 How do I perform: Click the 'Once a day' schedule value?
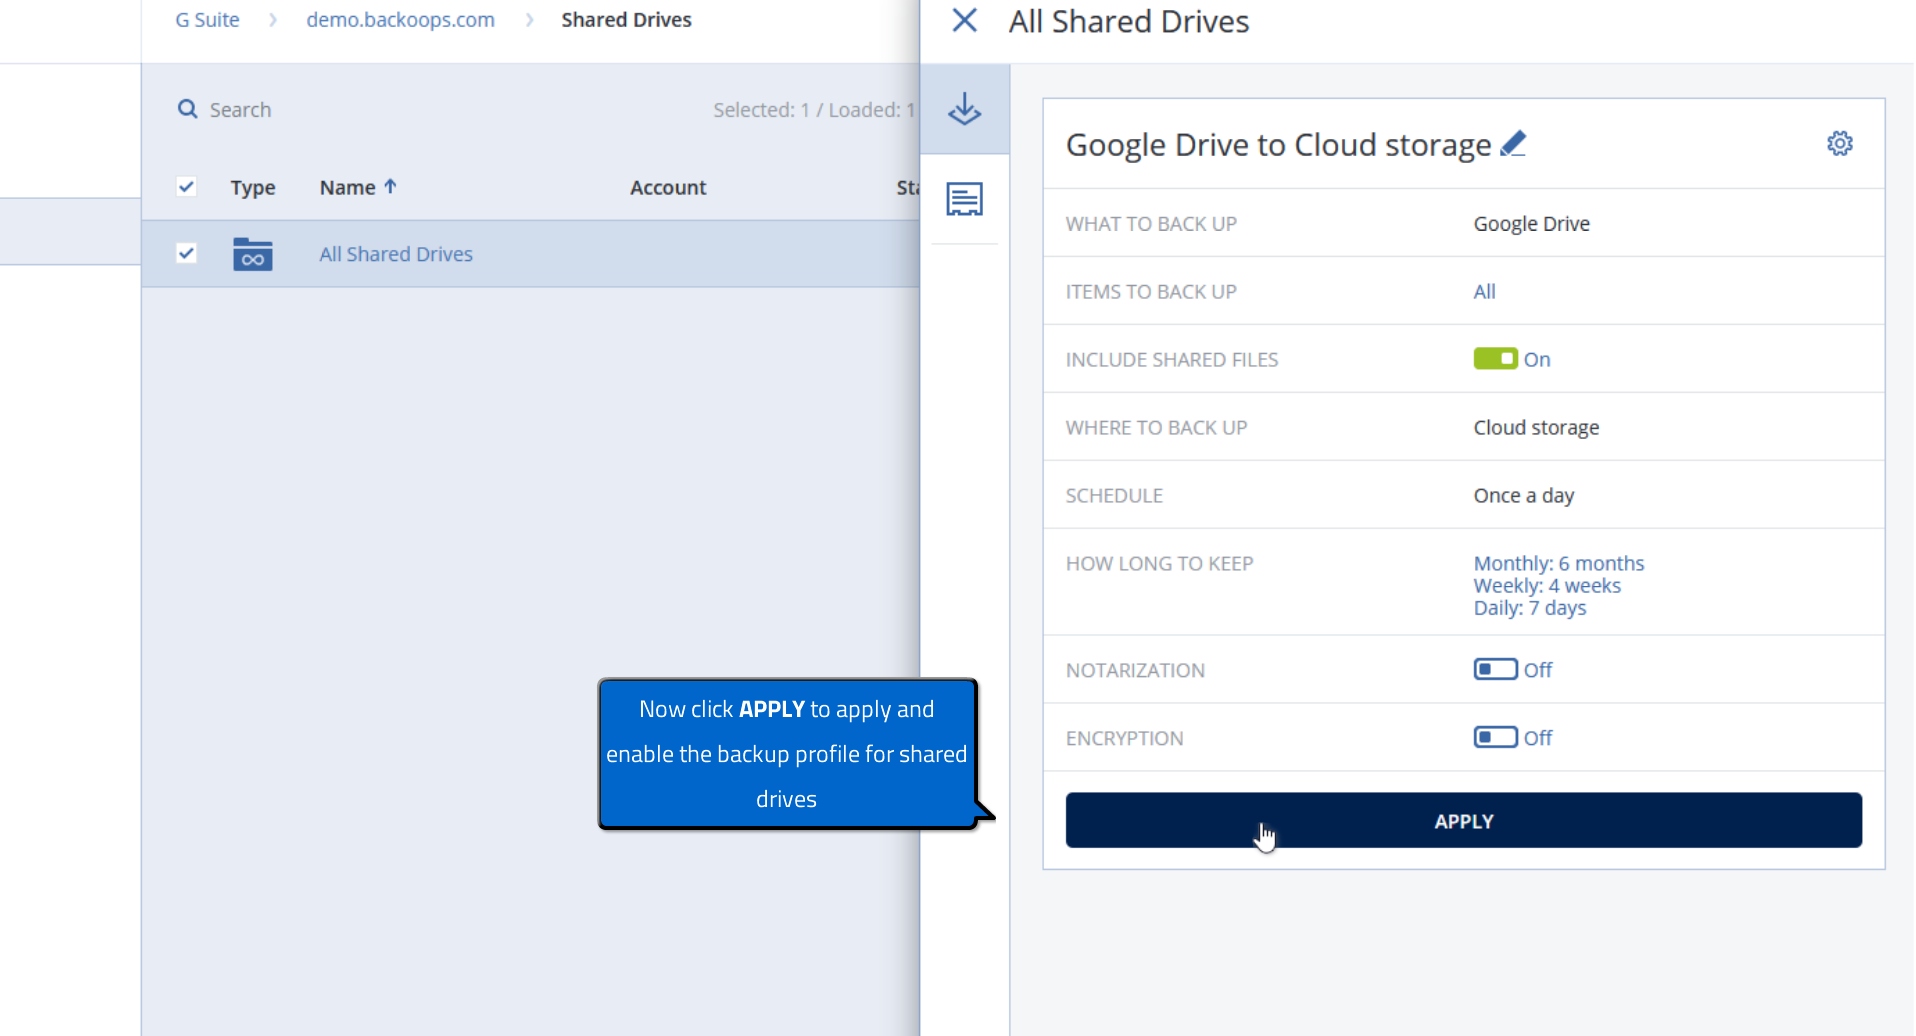pyautogui.click(x=1523, y=495)
